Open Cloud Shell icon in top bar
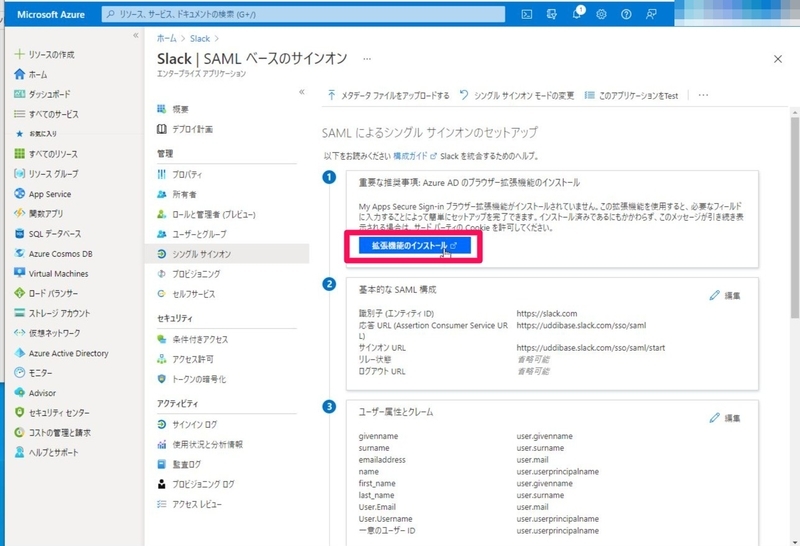The width and height of the screenshot is (800, 546). pos(527,14)
